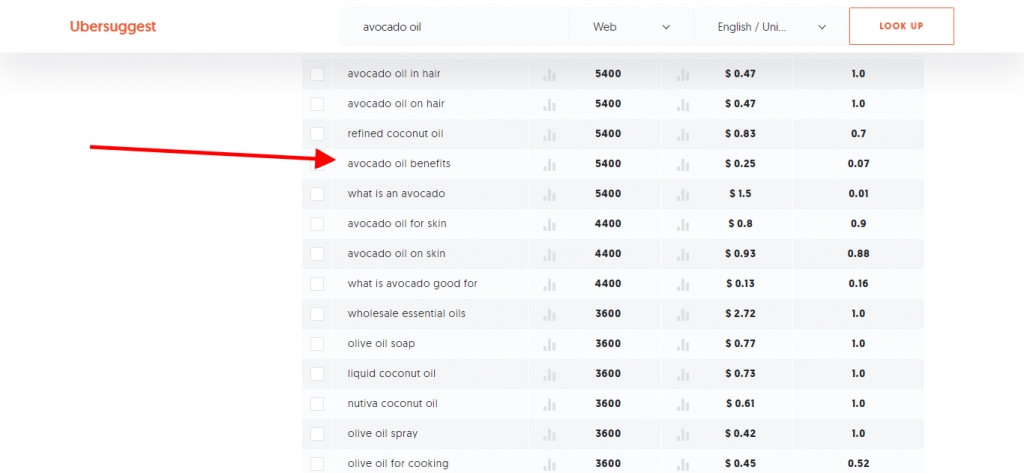Tick the checkbox for 'avocado oil in hair'
The image size is (1024, 473).
(317, 74)
